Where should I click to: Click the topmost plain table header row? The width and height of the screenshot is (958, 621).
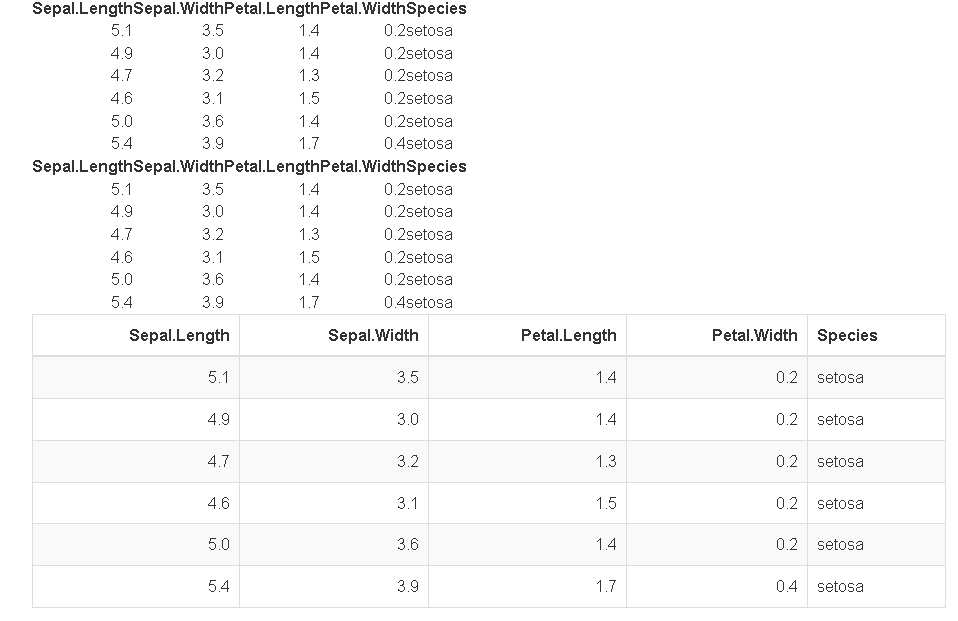[x=249, y=9]
